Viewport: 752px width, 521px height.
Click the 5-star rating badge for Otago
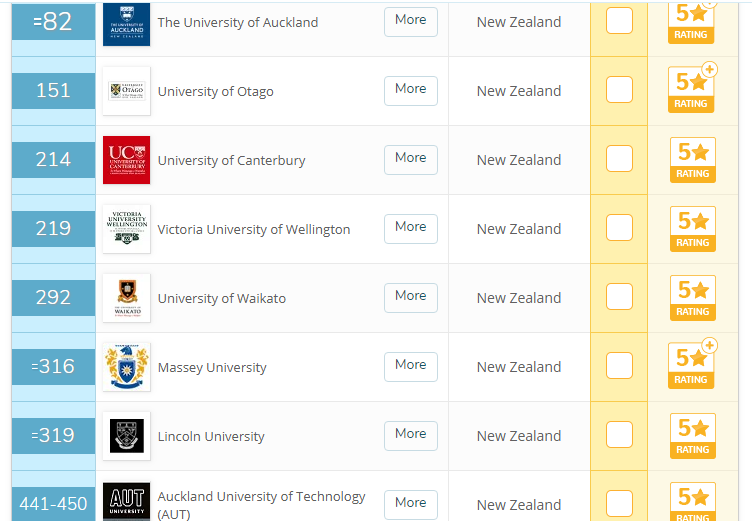click(x=691, y=90)
